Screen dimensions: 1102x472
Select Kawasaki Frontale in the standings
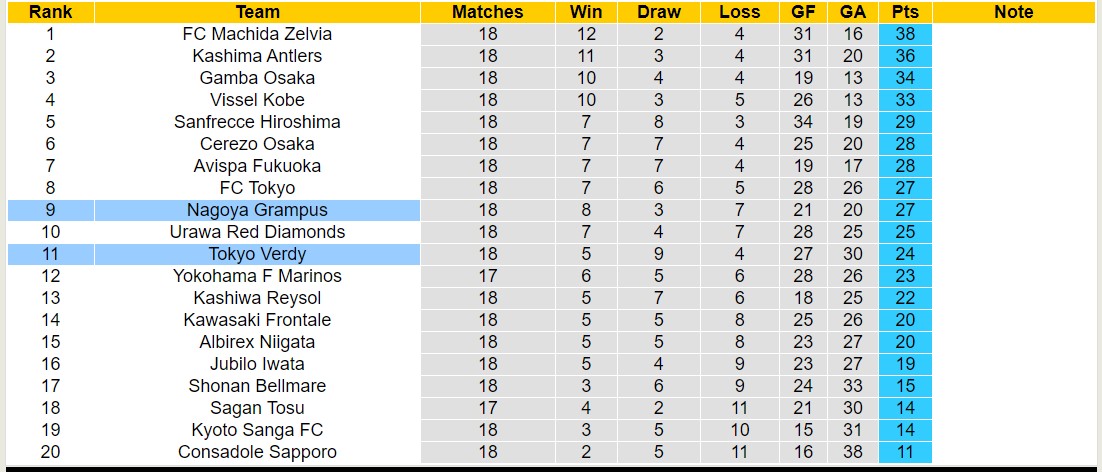tap(257, 320)
